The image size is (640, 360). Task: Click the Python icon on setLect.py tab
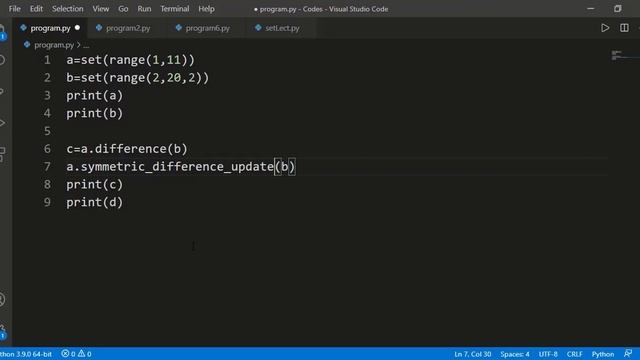pos(258,28)
